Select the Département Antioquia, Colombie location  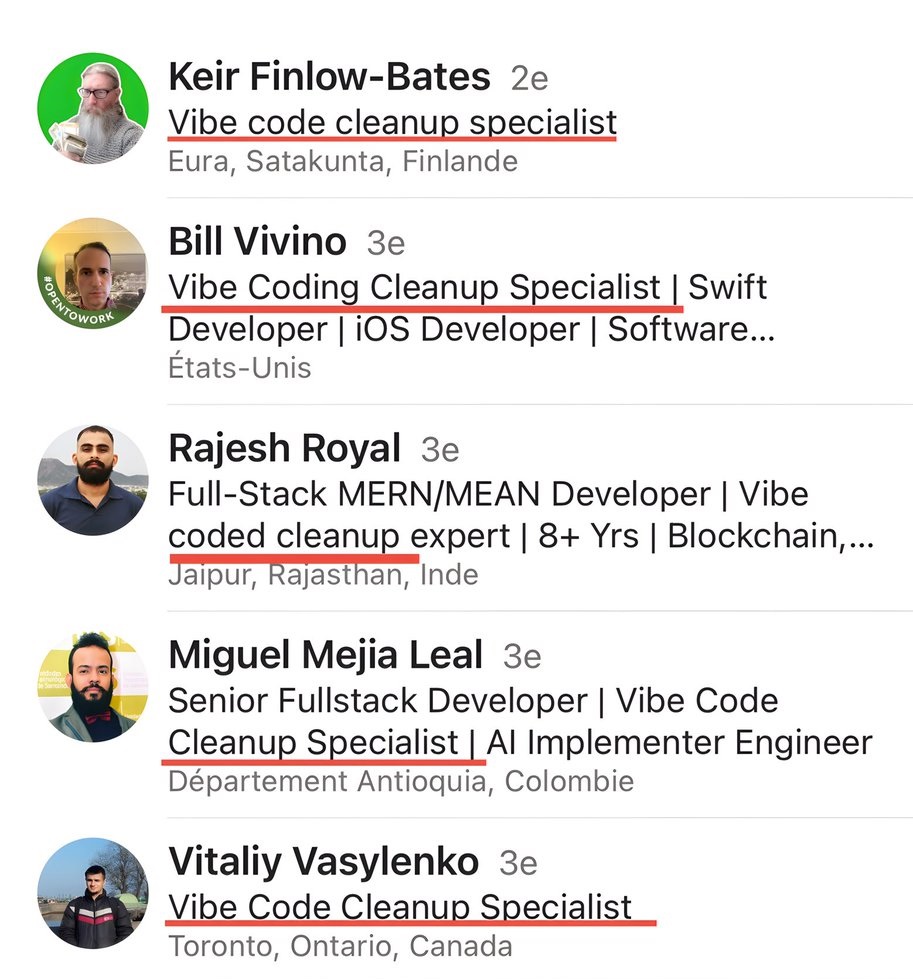(x=400, y=780)
